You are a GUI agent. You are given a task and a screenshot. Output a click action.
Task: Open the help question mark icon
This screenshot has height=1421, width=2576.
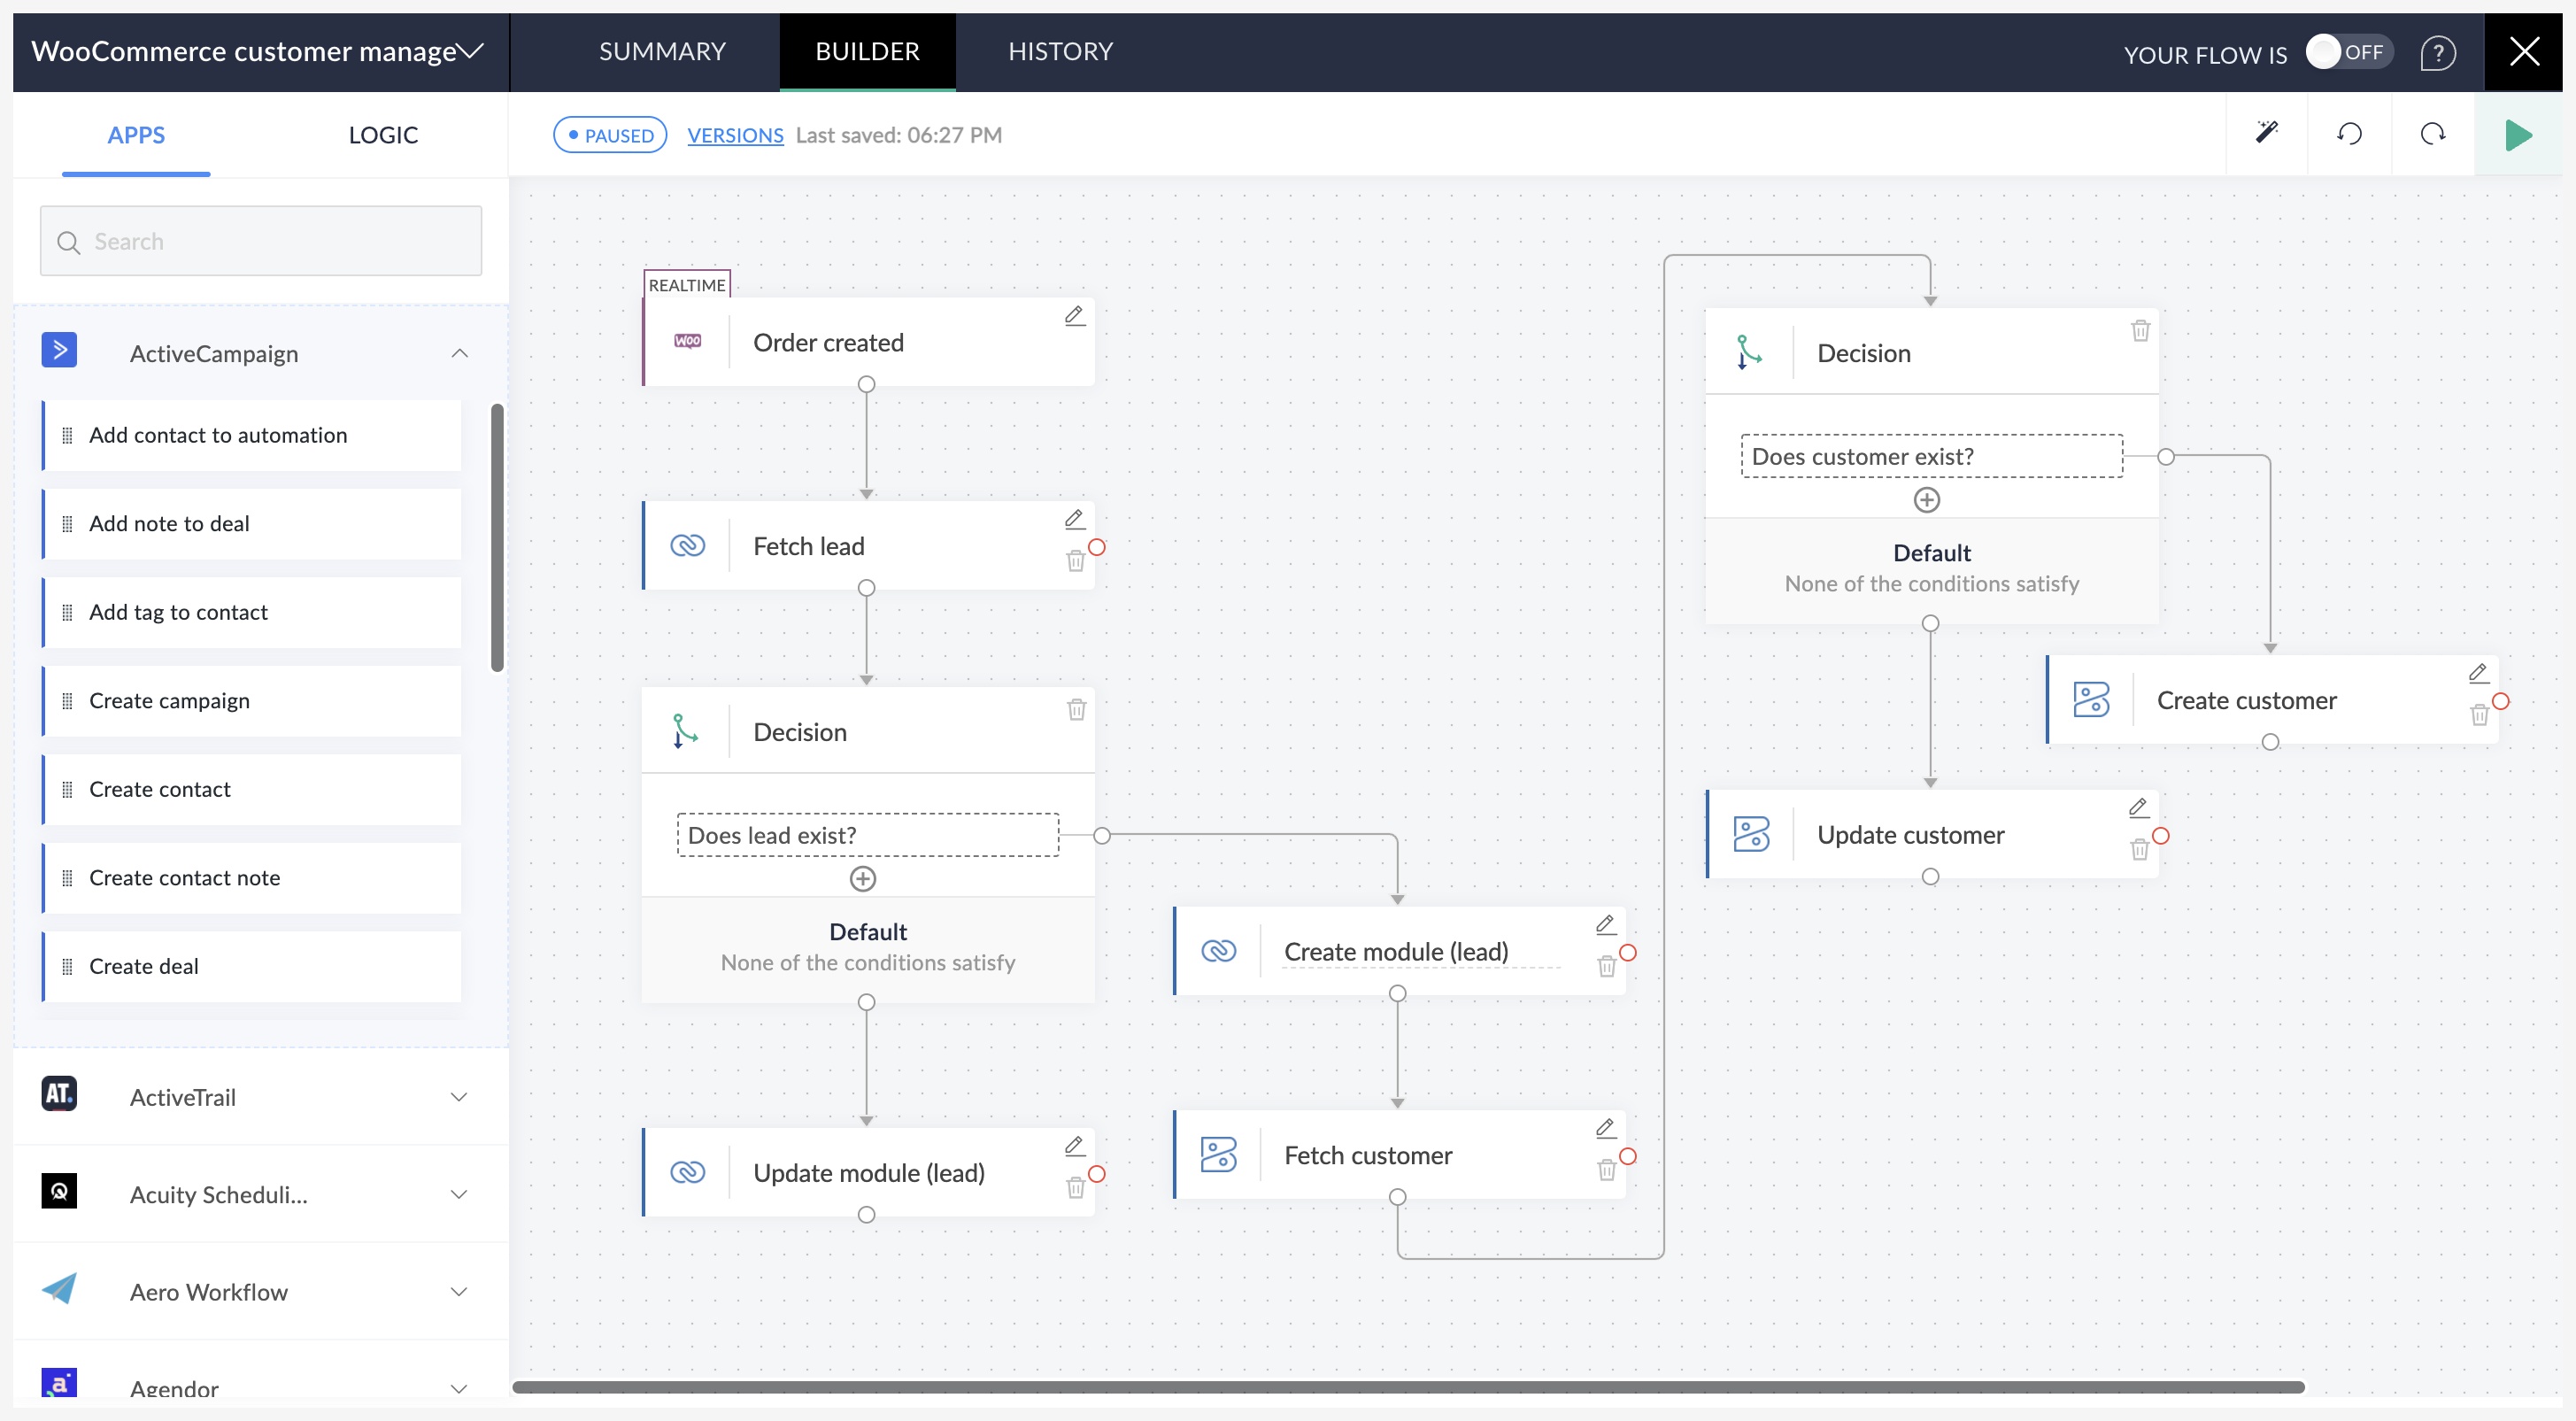[x=2437, y=52]
